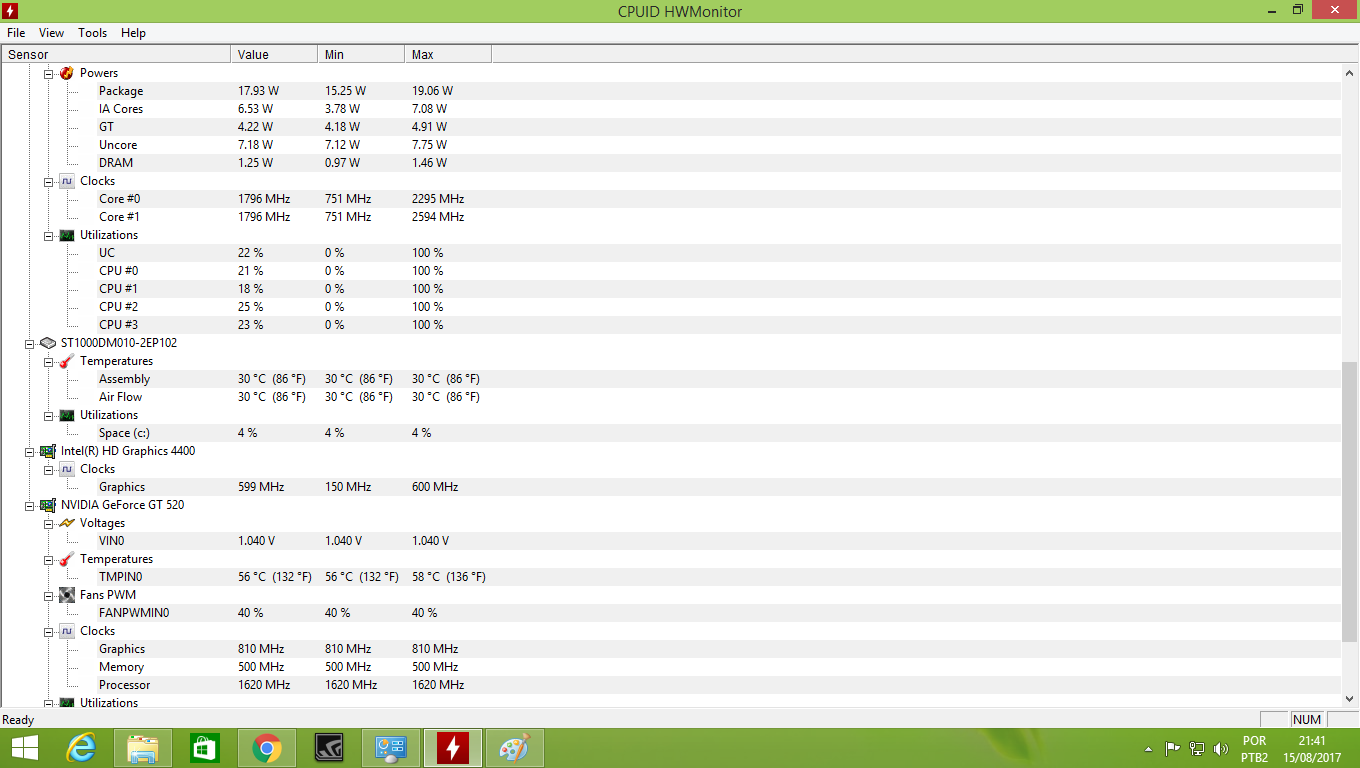Image resolution: width=1360 pixels, height=768 pixels.
Task: Click the Voltages lightning icon
Action: (x=66, y=523)
